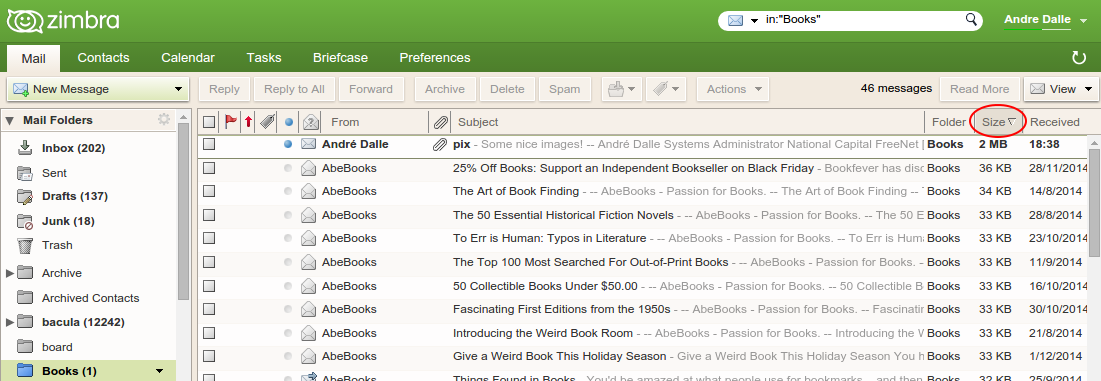Viewport: 1101px width, 381px height.
Task: Toggle read dot on 'Fascinating First Editions' row
Action: tap(288, 309)
